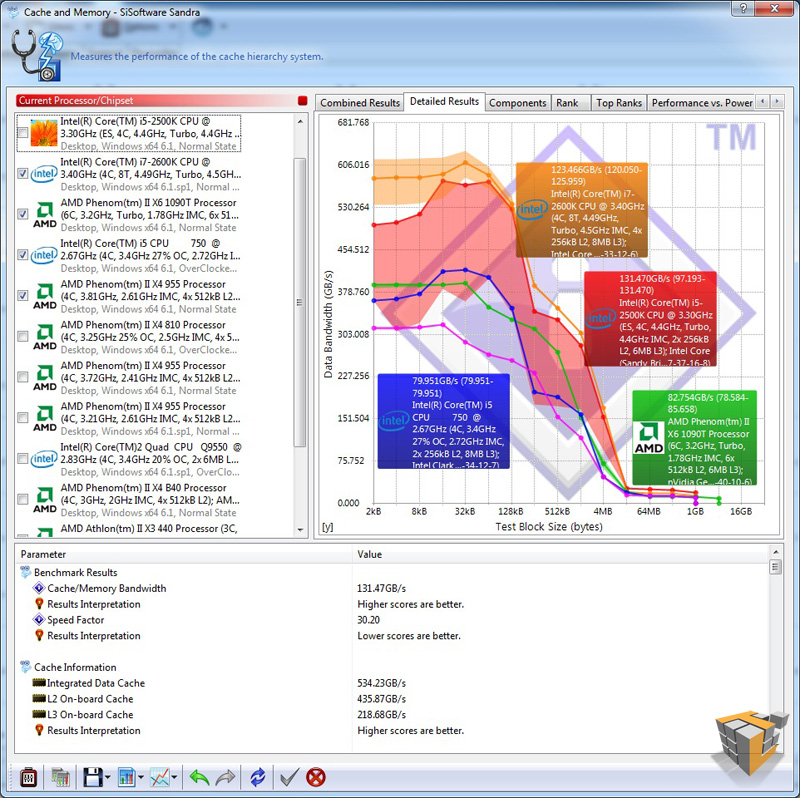Click results panel scrollbar up arrow
This screenshot has width=800, height=798.
pyautogui.click(x=776, y=552)
